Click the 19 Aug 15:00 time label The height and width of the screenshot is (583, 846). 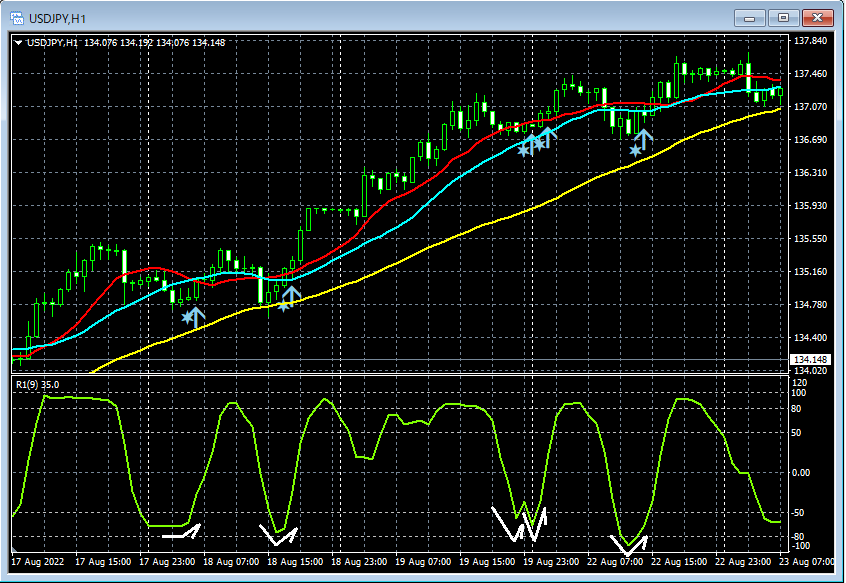[487, 562]
